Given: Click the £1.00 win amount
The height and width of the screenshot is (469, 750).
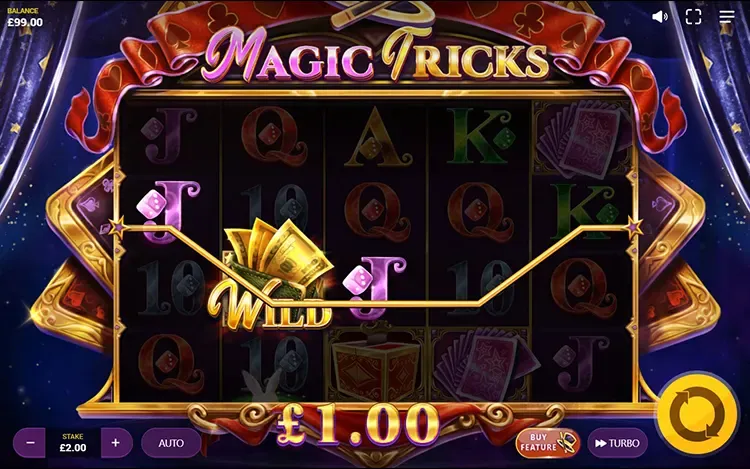Looking at the screenshot, I should click(358, 424).
